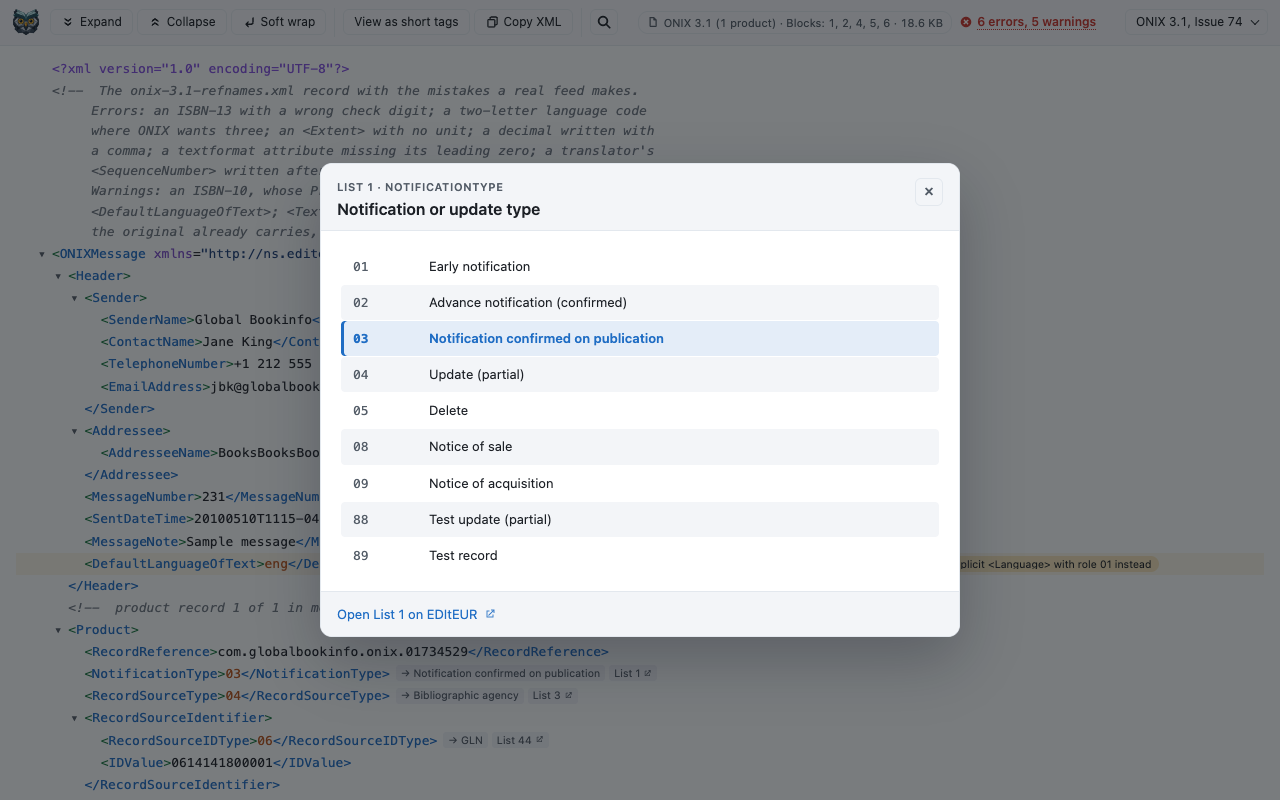The height and width of the screenshot is (800, 1280).
Task: Collapse the Sender node
Action: [x=74, y=298]
